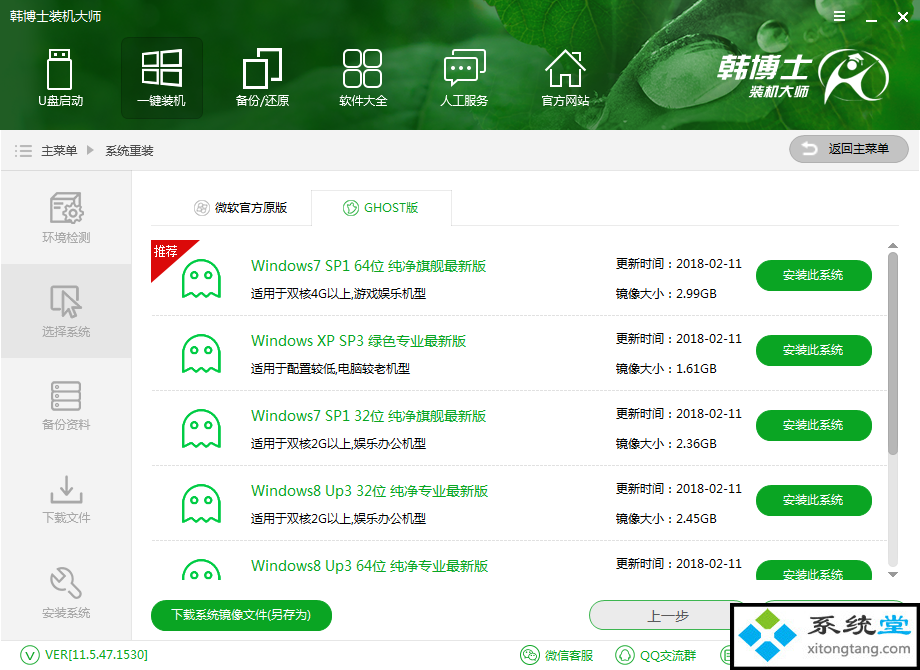The image size is (920, 670).
Task: Install Windows7 SP1 32位 纯净旗舰最新版
Action: (x=813, y=425)
